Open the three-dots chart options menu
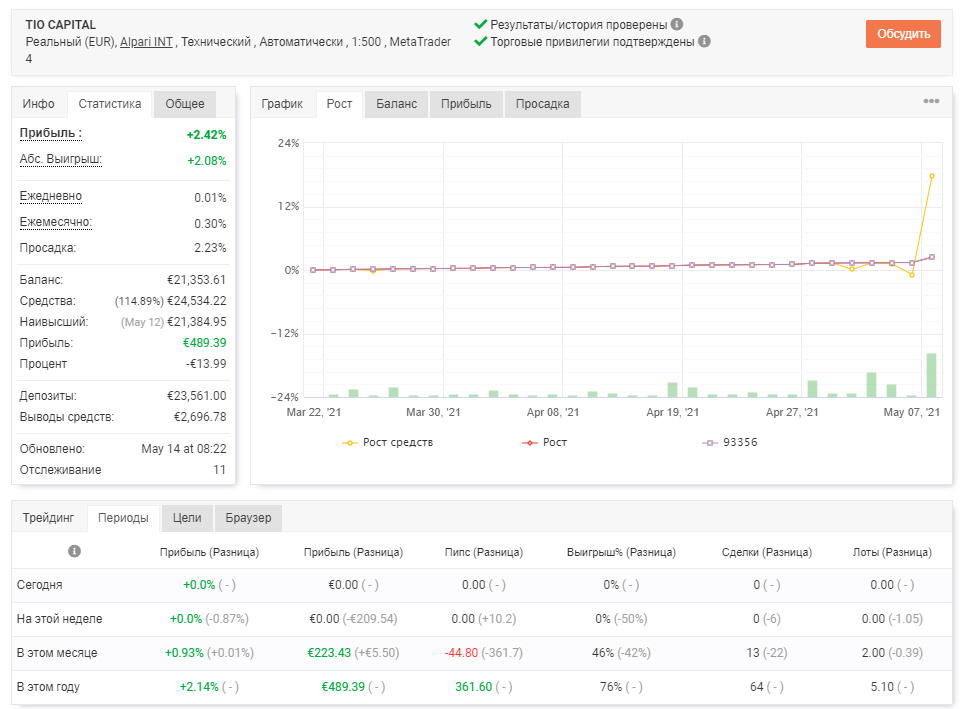 pos(931,101)
